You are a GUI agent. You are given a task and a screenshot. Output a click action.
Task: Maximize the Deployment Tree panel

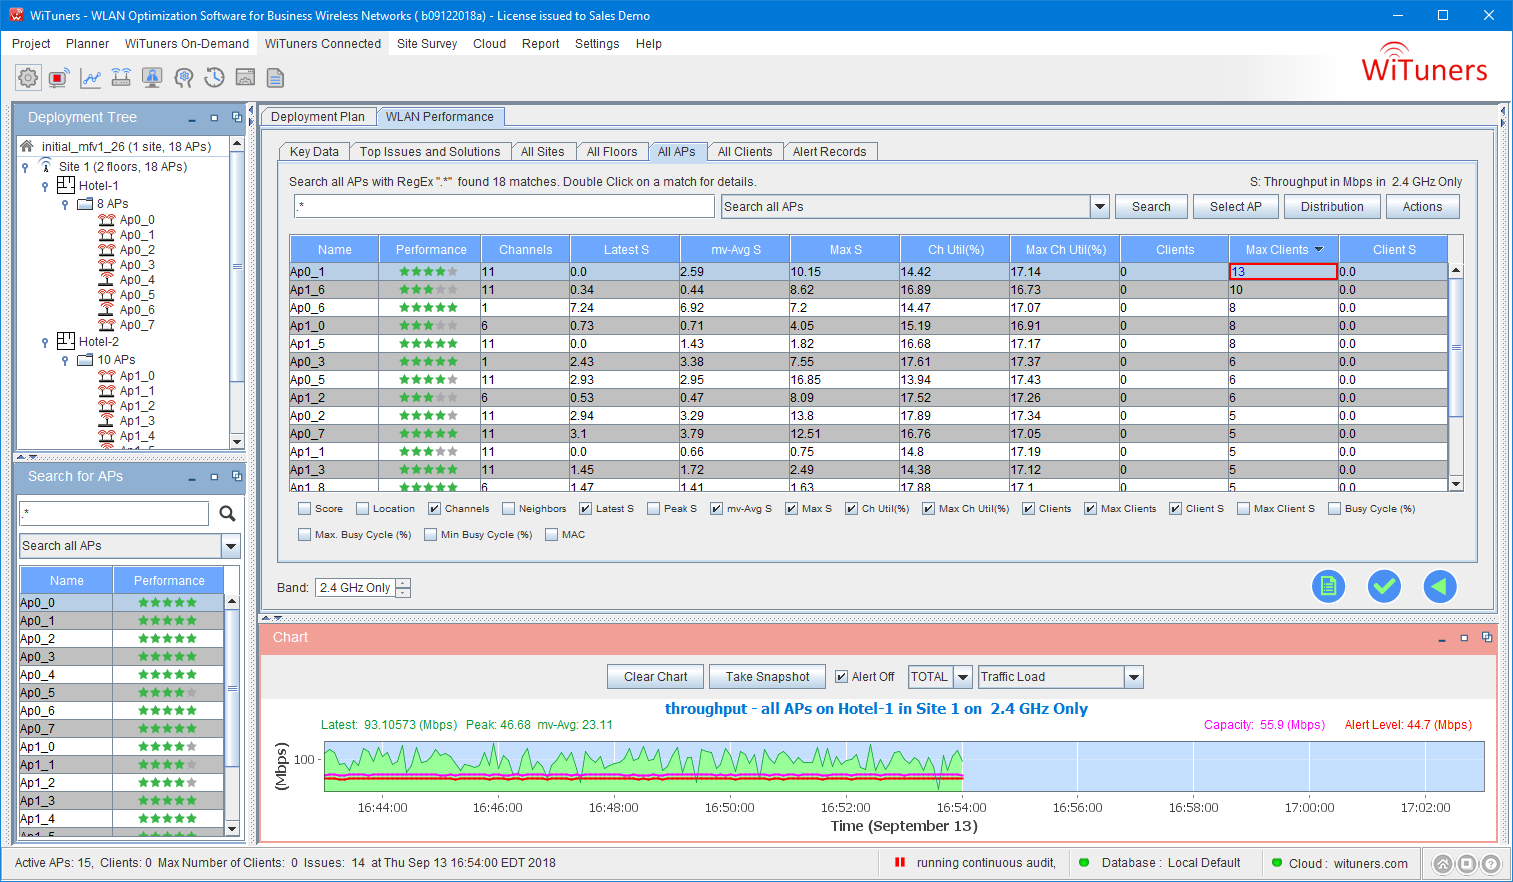pyautogui.click(x=214, y=118)
